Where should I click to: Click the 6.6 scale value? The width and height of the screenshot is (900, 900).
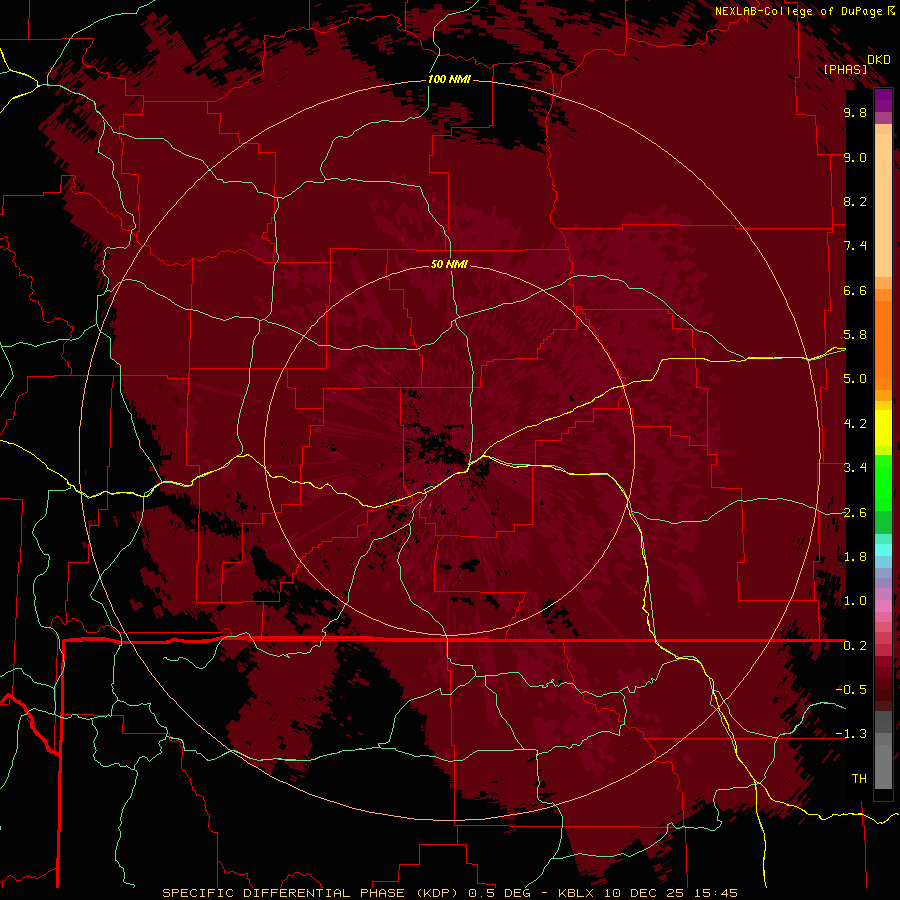pyautogui.click(x=855, y=290)
